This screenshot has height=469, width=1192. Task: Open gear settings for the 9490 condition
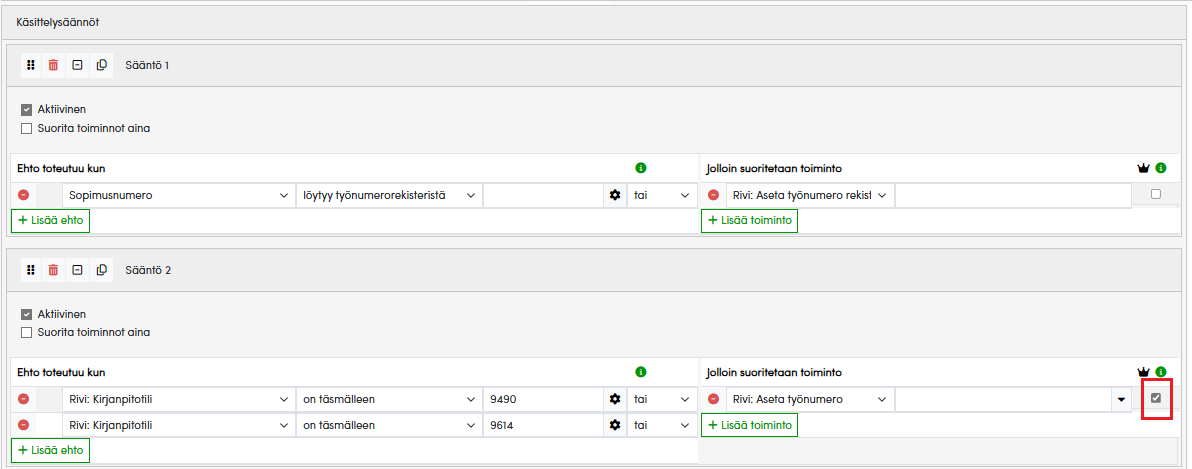615,399
